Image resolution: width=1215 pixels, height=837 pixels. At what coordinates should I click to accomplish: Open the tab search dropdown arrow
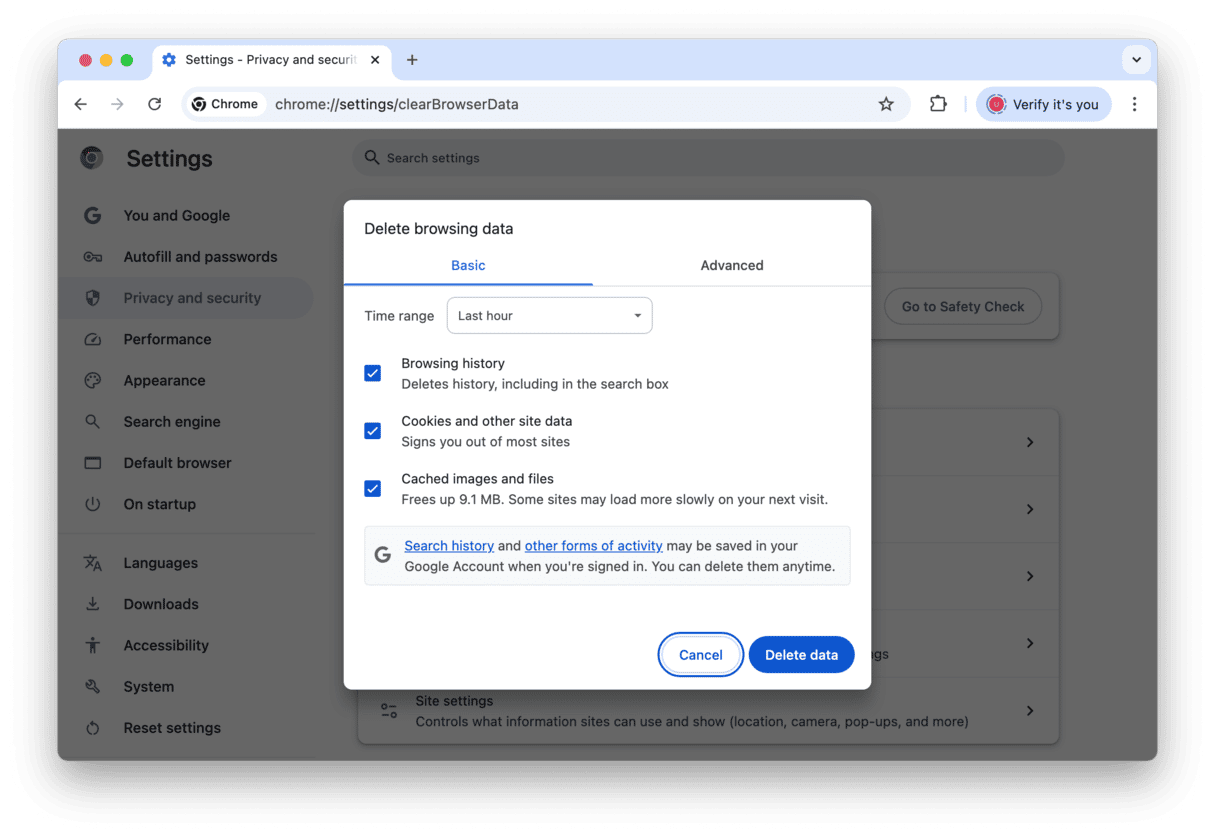point(1136,60)
